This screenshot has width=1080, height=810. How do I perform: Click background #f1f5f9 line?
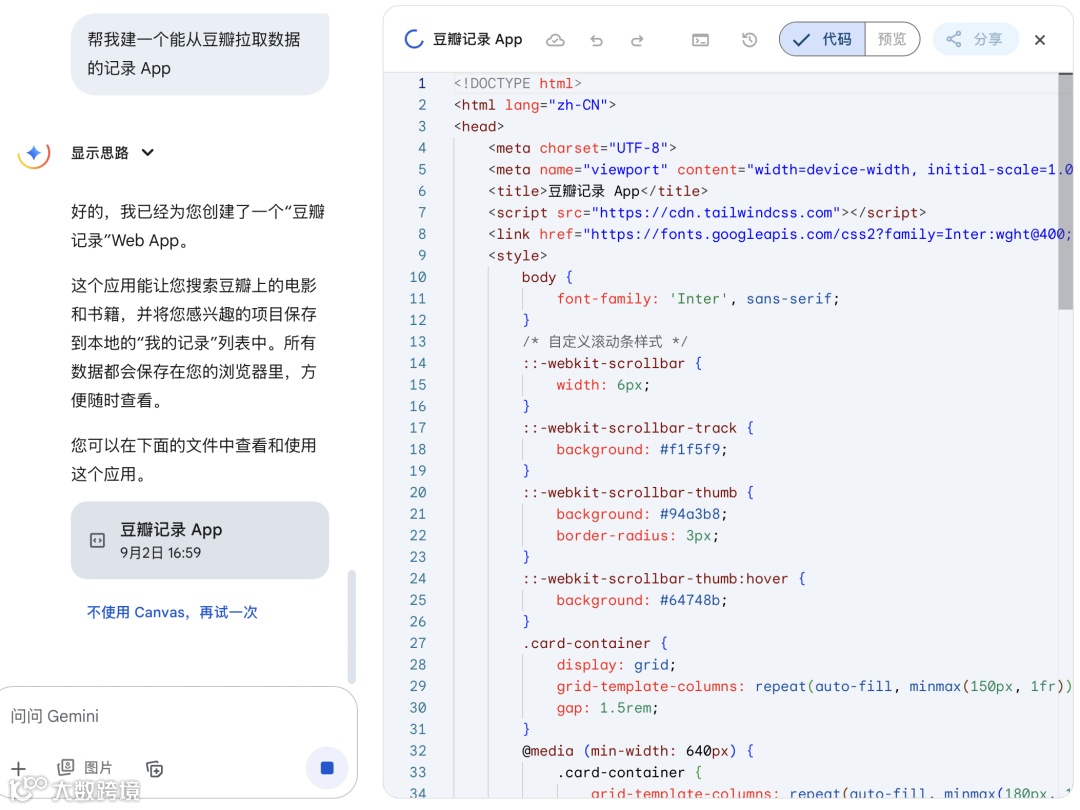pyautogui.click(x=642, y=450)
